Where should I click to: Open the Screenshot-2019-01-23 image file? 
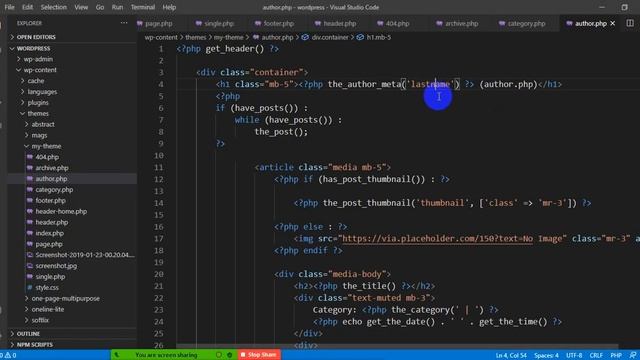[x=84, y=255]
